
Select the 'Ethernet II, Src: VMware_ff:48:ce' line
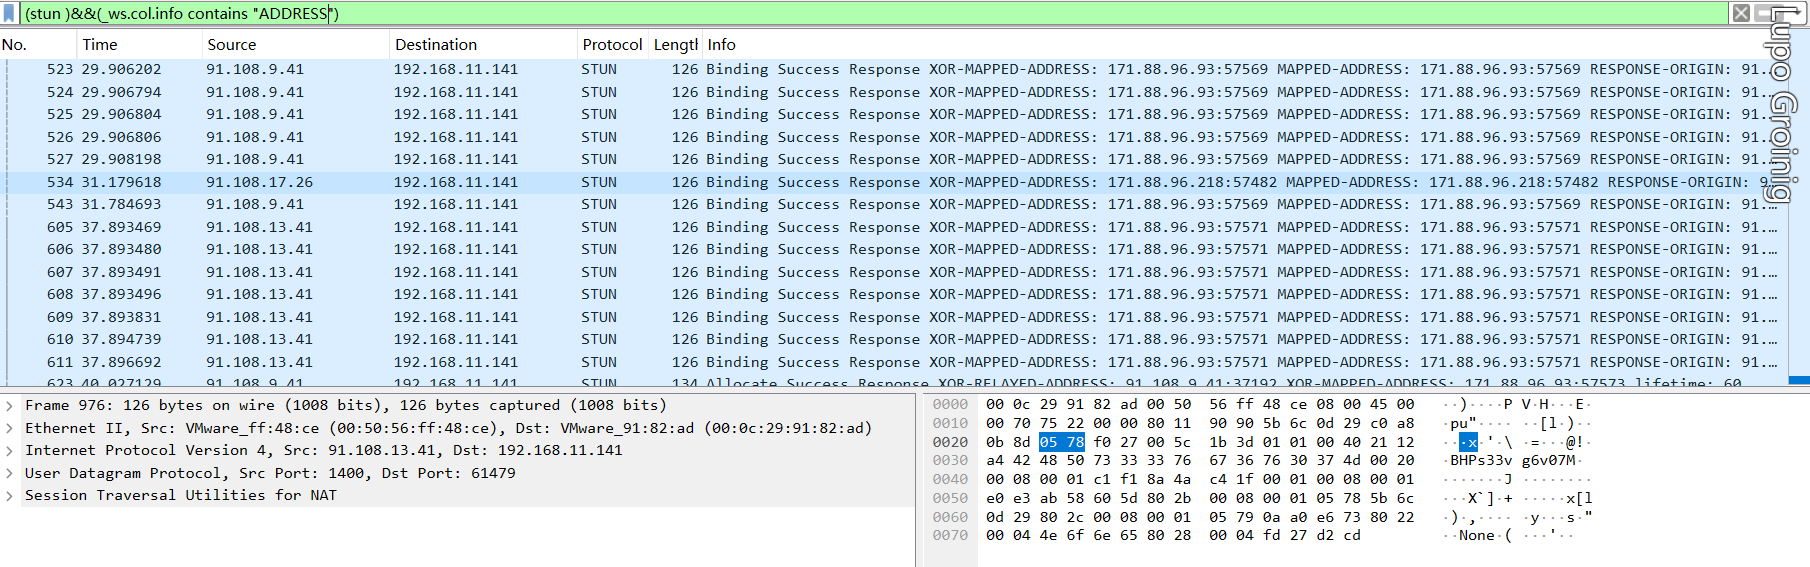458,428
